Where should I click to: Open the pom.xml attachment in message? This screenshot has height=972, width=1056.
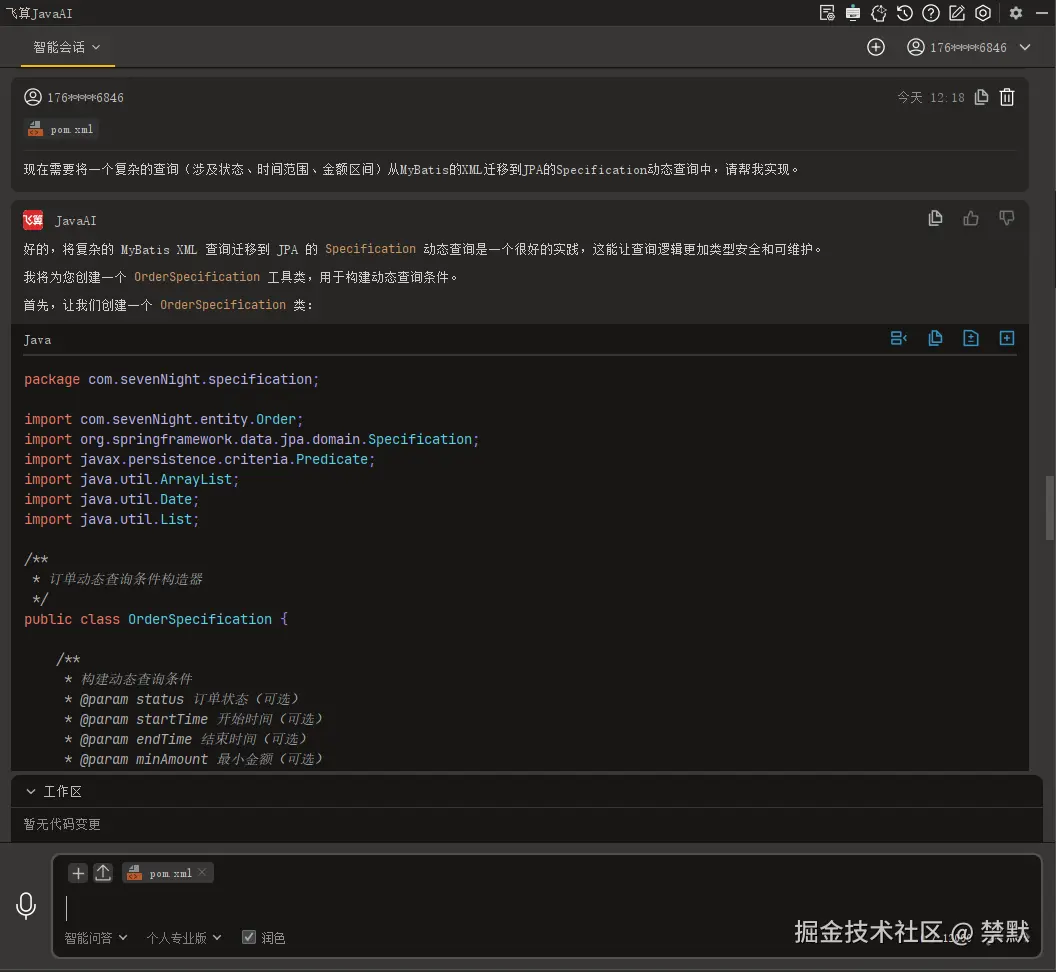61,129
